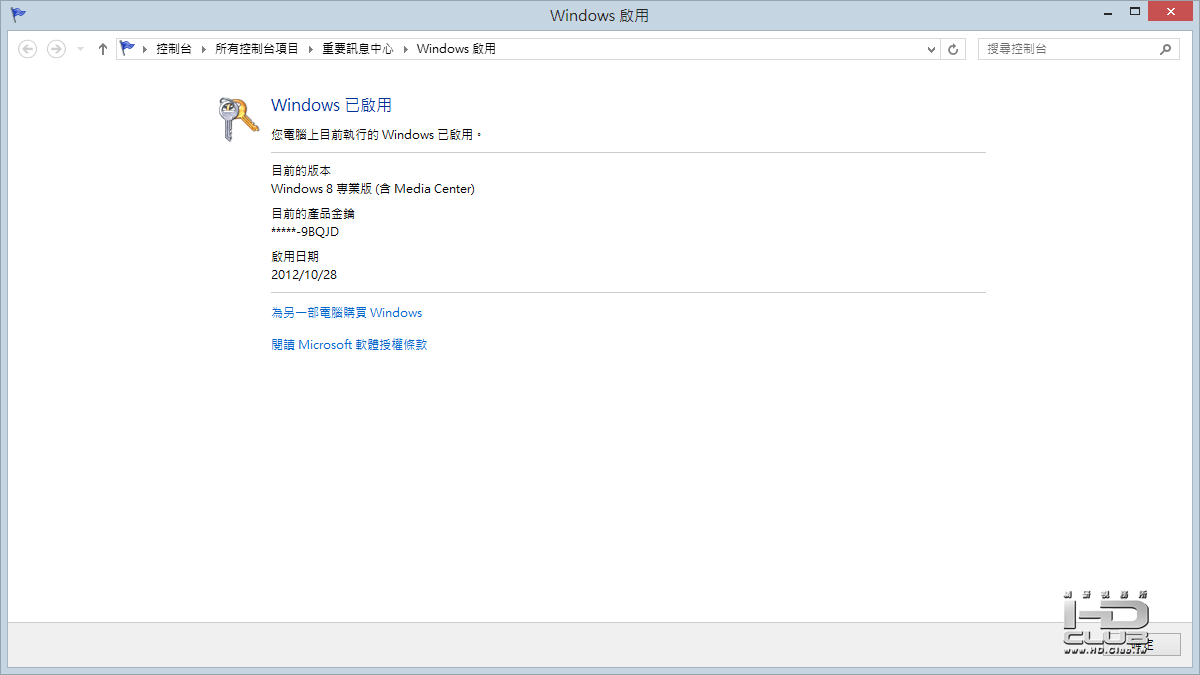
Task: Expand chevron after 控制台 breadcrumb
Action: point(203,49)
